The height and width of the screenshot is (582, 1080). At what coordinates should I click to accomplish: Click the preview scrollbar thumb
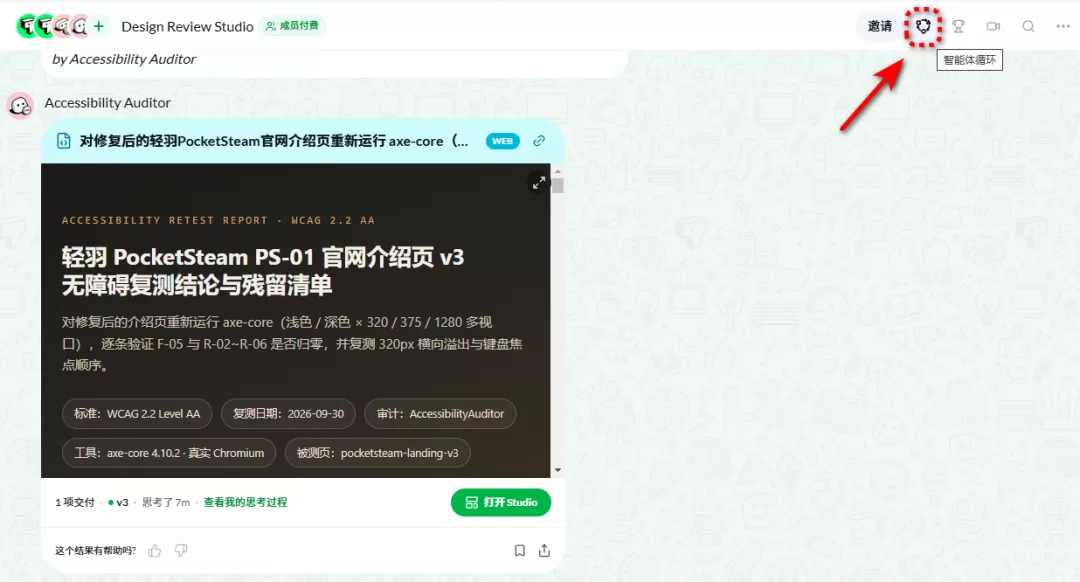(x=558, y=186)
